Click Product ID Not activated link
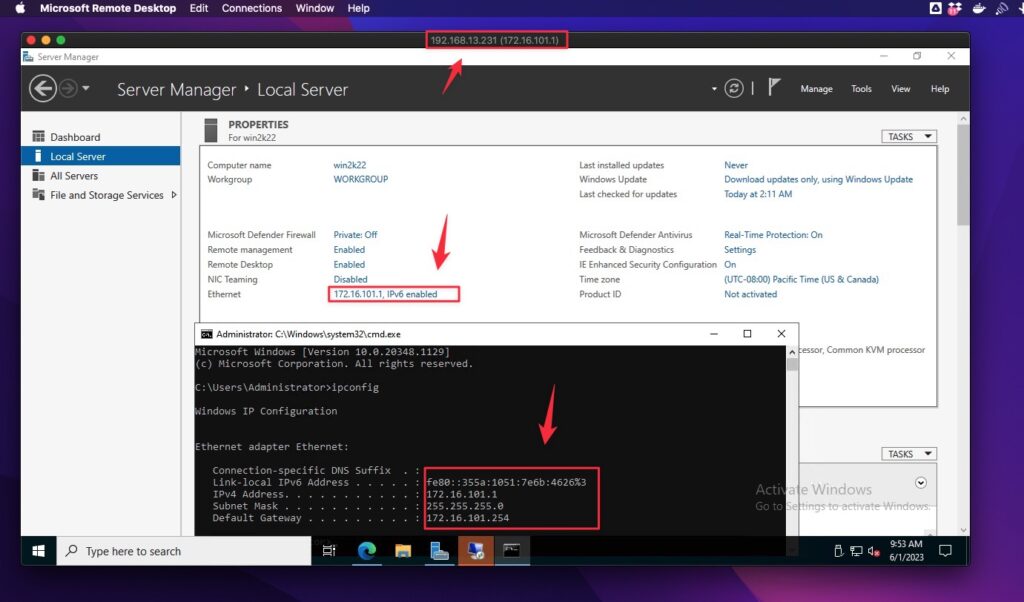Image resolution: width=1024 pixels, height=602 pixels. (x=750, y=294)
